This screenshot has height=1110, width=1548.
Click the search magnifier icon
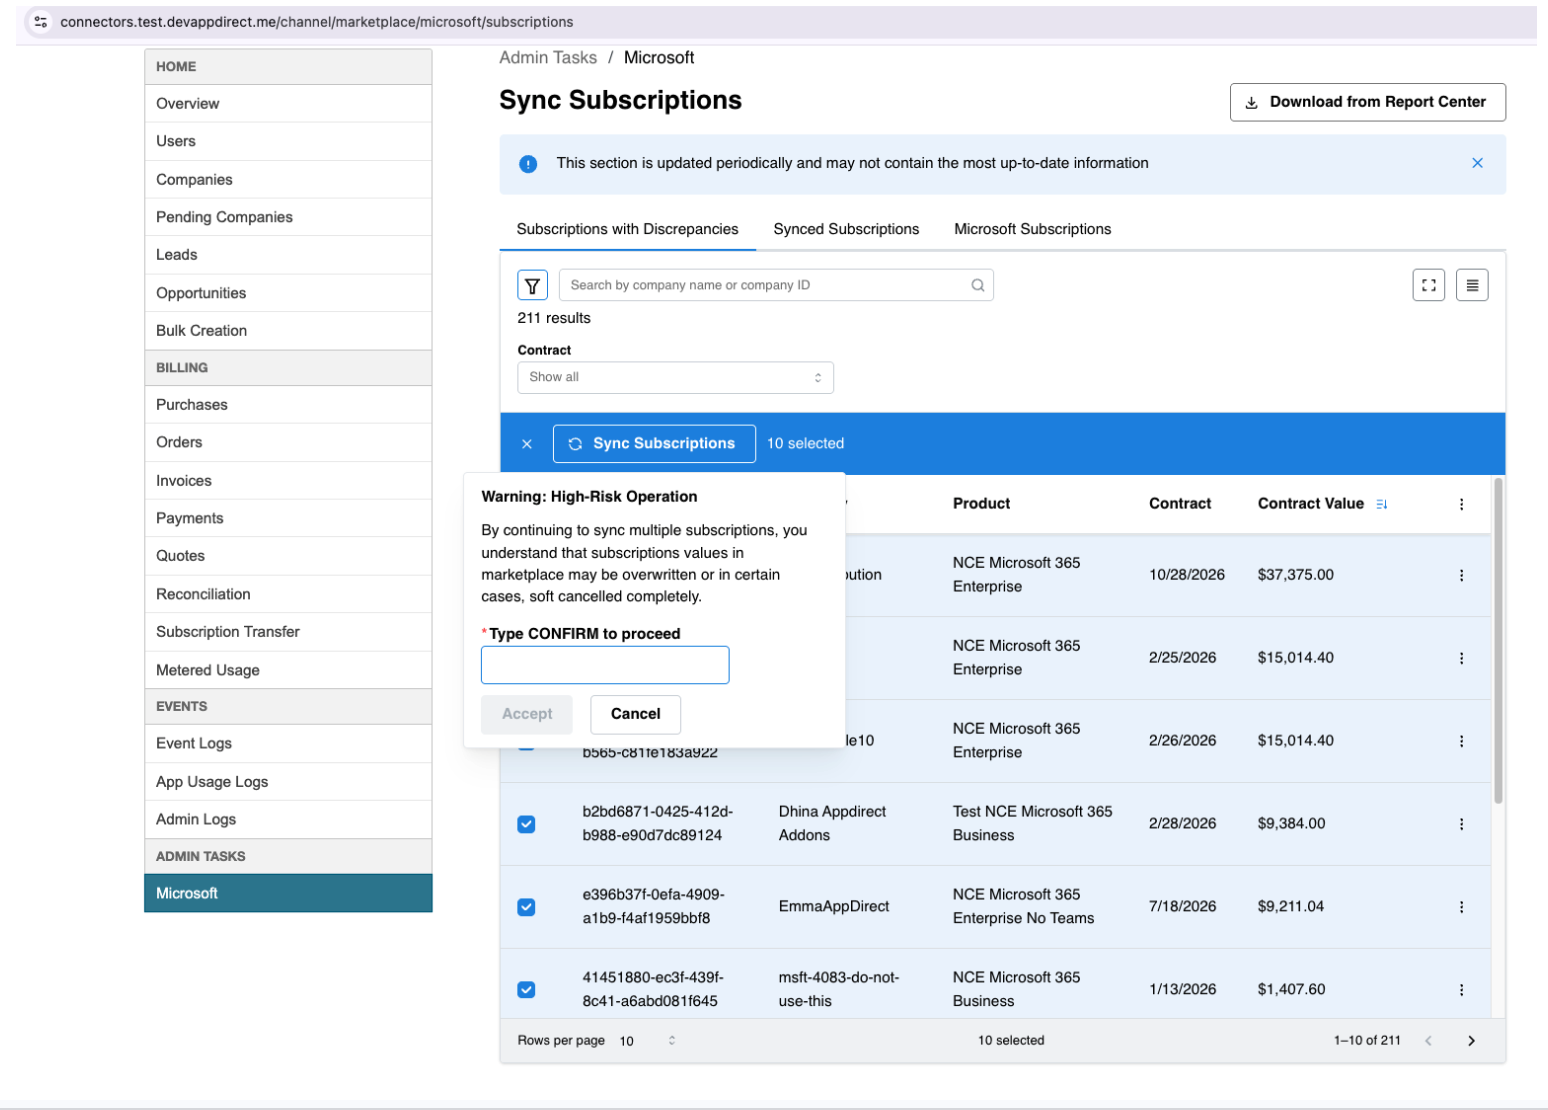(x=977, y=285)
